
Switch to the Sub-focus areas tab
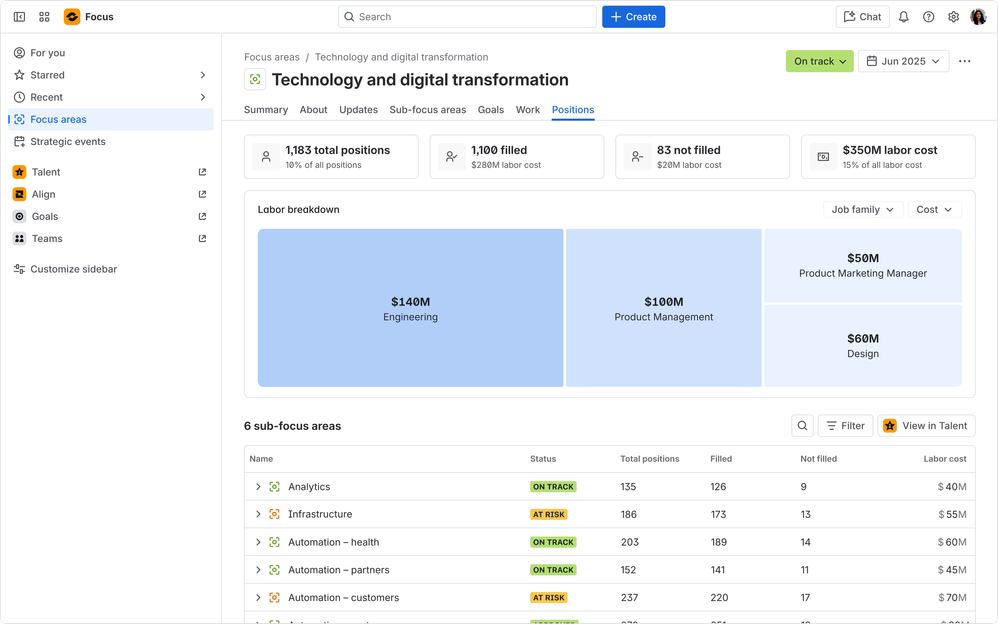(428, 110)
